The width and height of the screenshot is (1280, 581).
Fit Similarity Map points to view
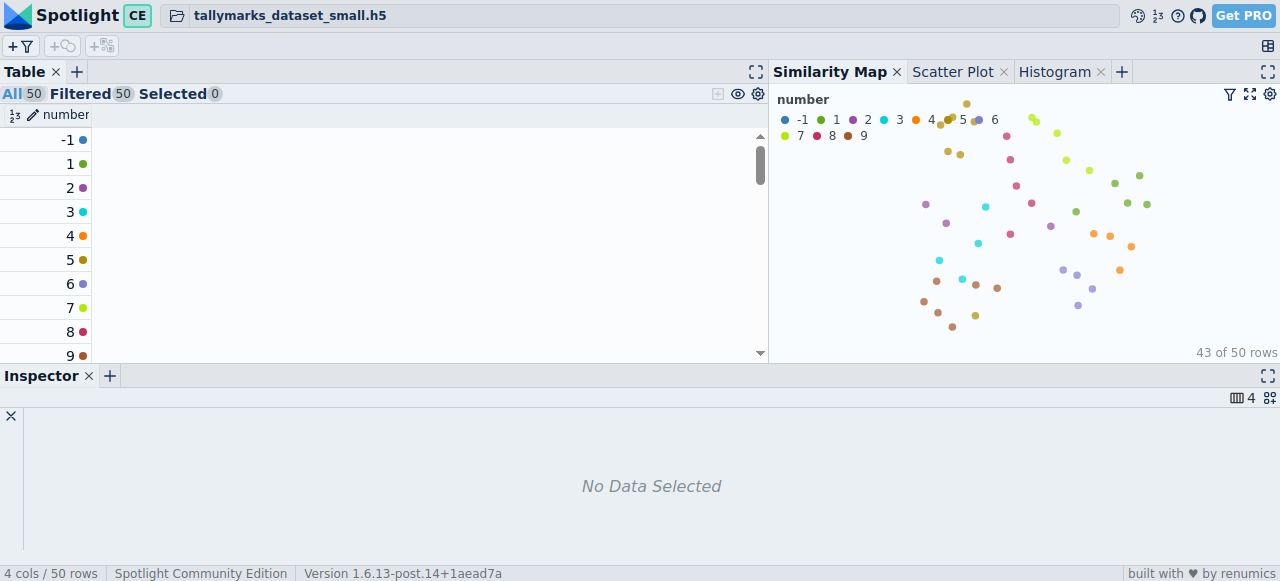click(x=1250, y=94)
